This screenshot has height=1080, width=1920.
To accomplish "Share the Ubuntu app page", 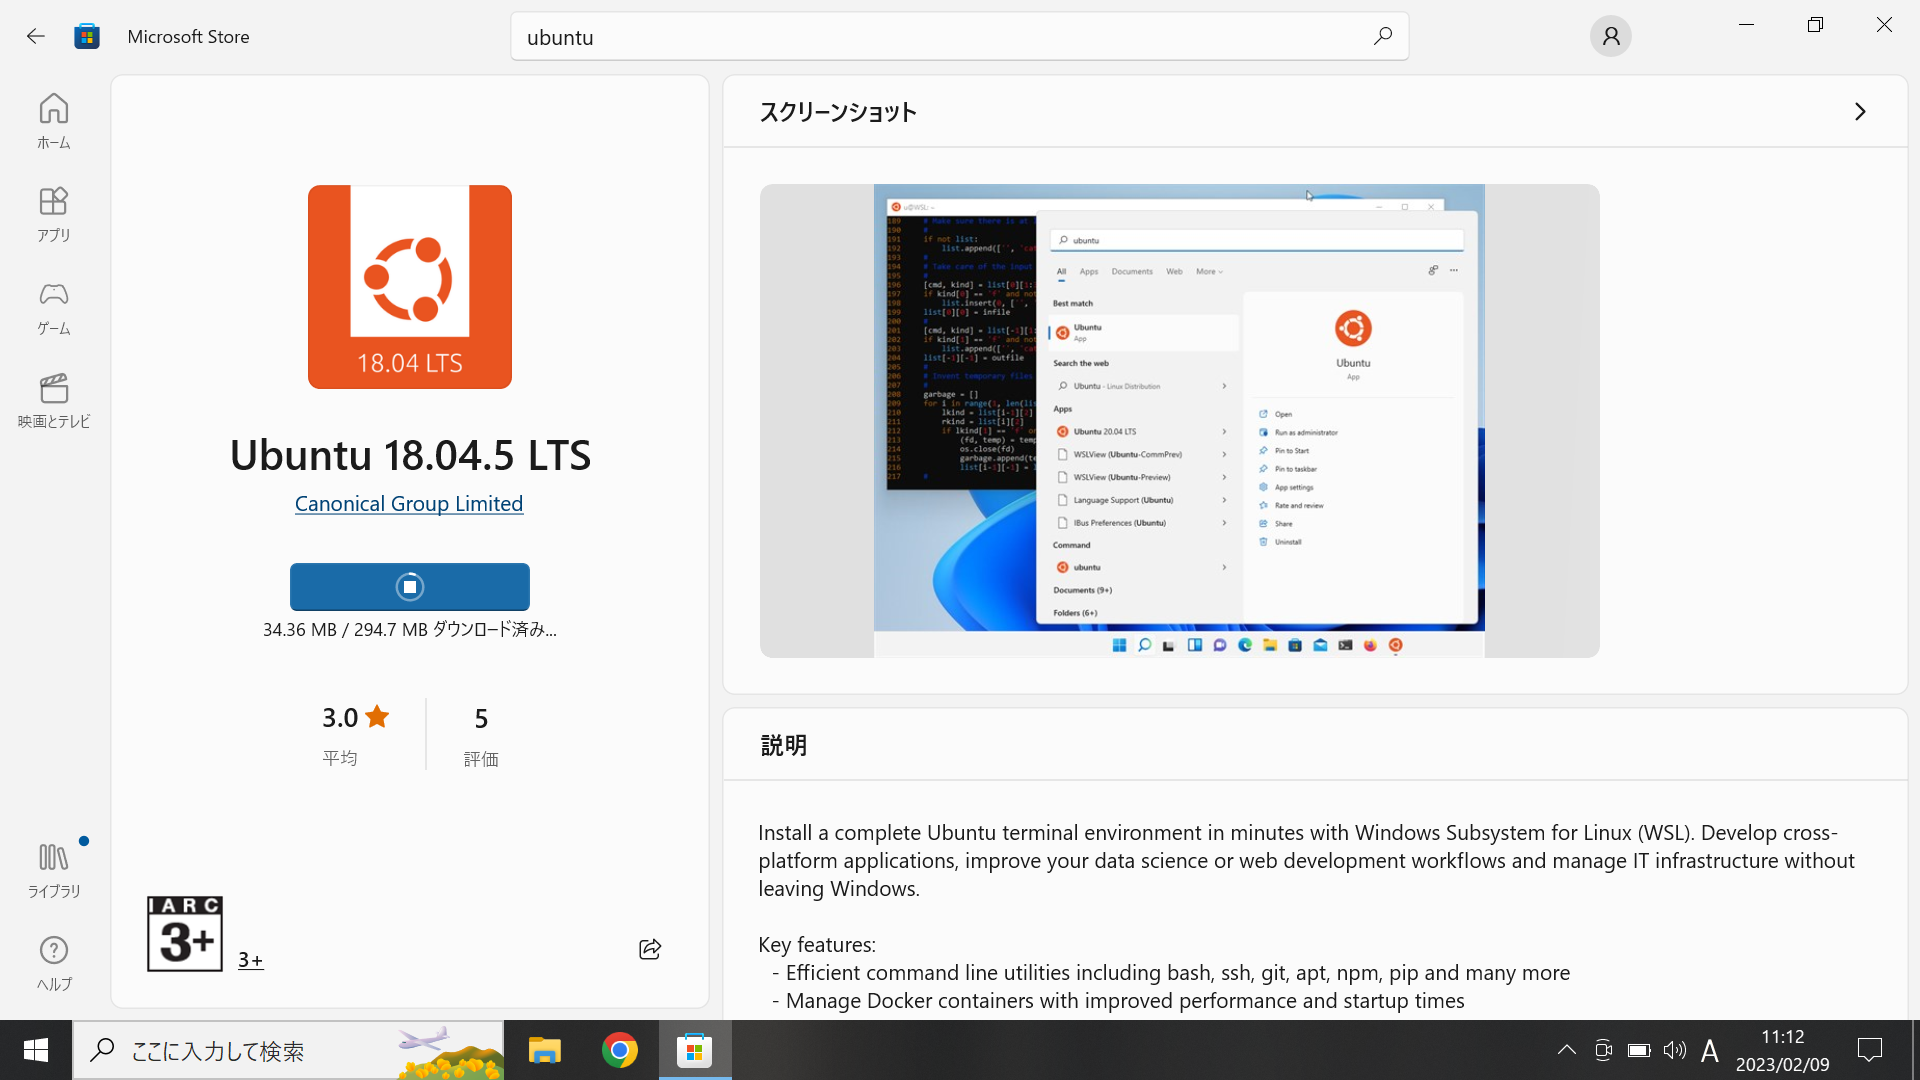I will (x=649, y=949).
